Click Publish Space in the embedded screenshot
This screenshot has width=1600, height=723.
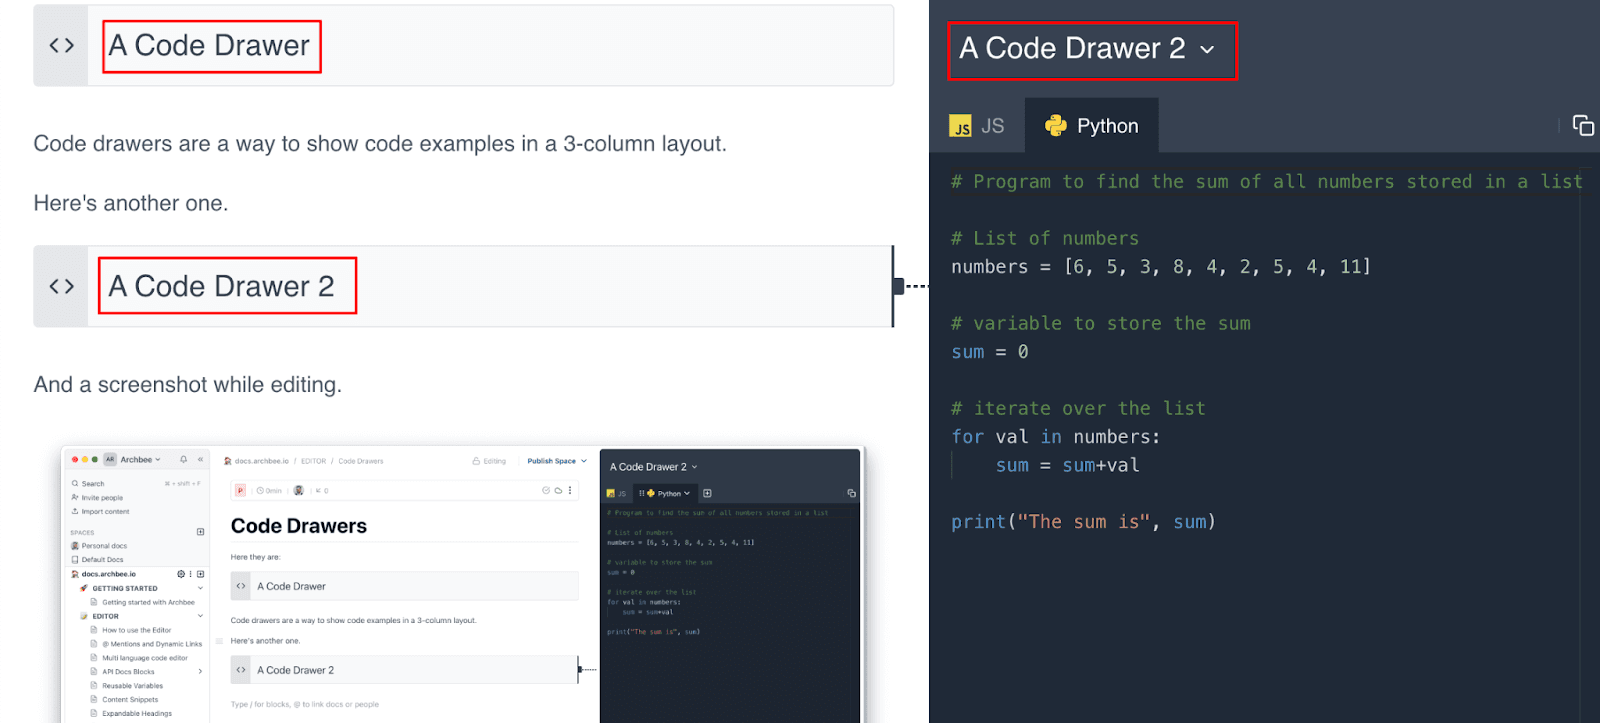[551, 461]
